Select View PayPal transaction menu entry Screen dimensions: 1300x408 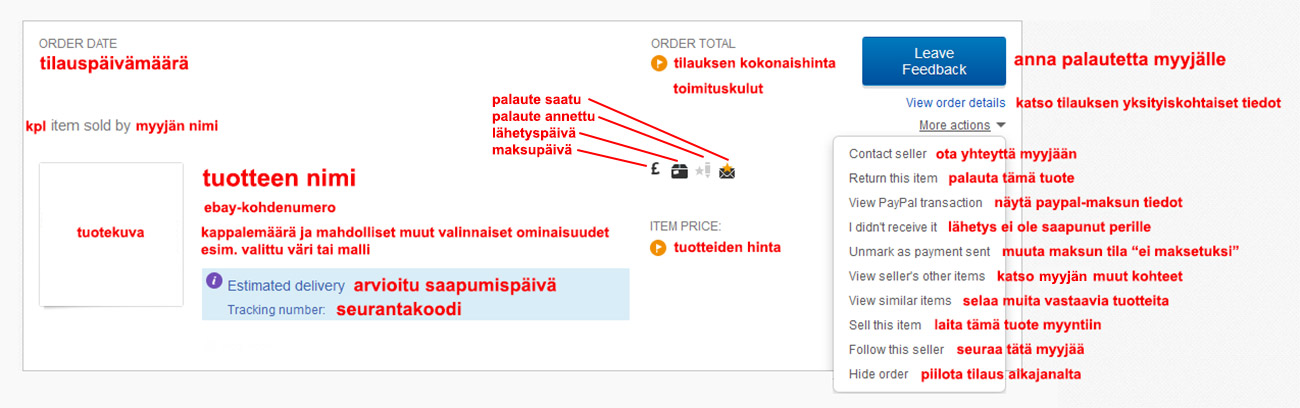[915, 202]
